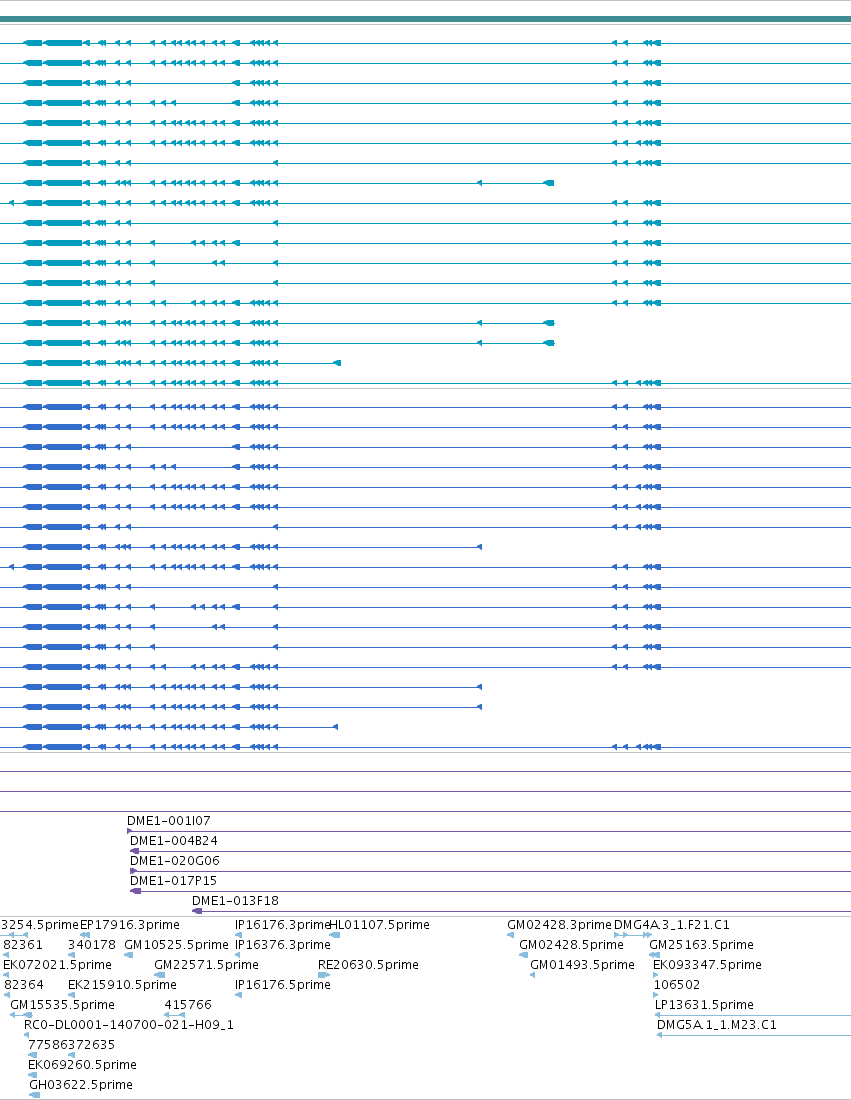Screen dimensions: 851x1100
Task: Click the RC0-DL0001-140700-021-H09_1 label
Action: pos(129,1024)
